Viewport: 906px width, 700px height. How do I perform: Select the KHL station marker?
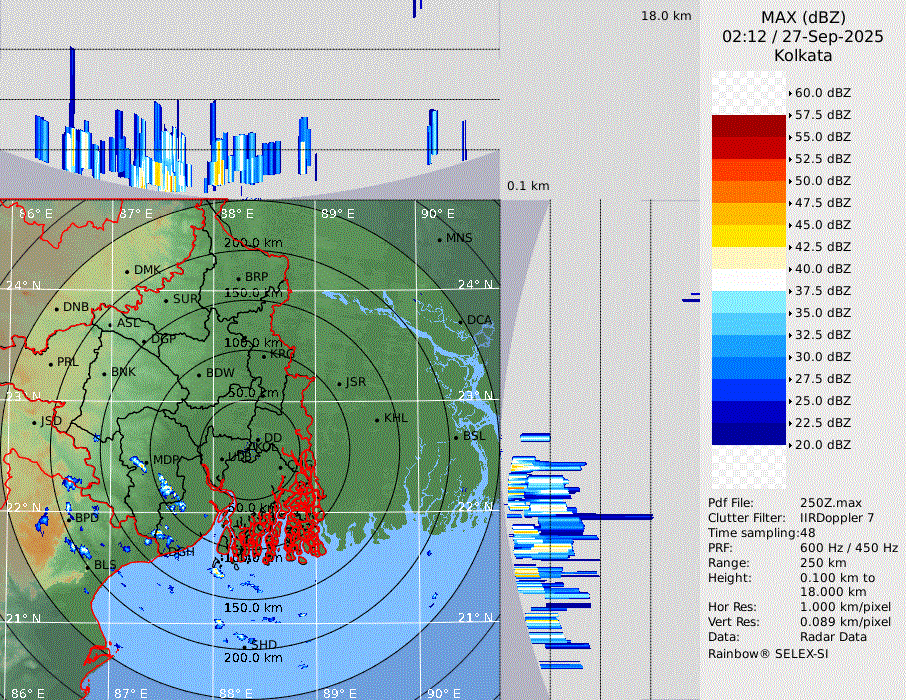377,419
